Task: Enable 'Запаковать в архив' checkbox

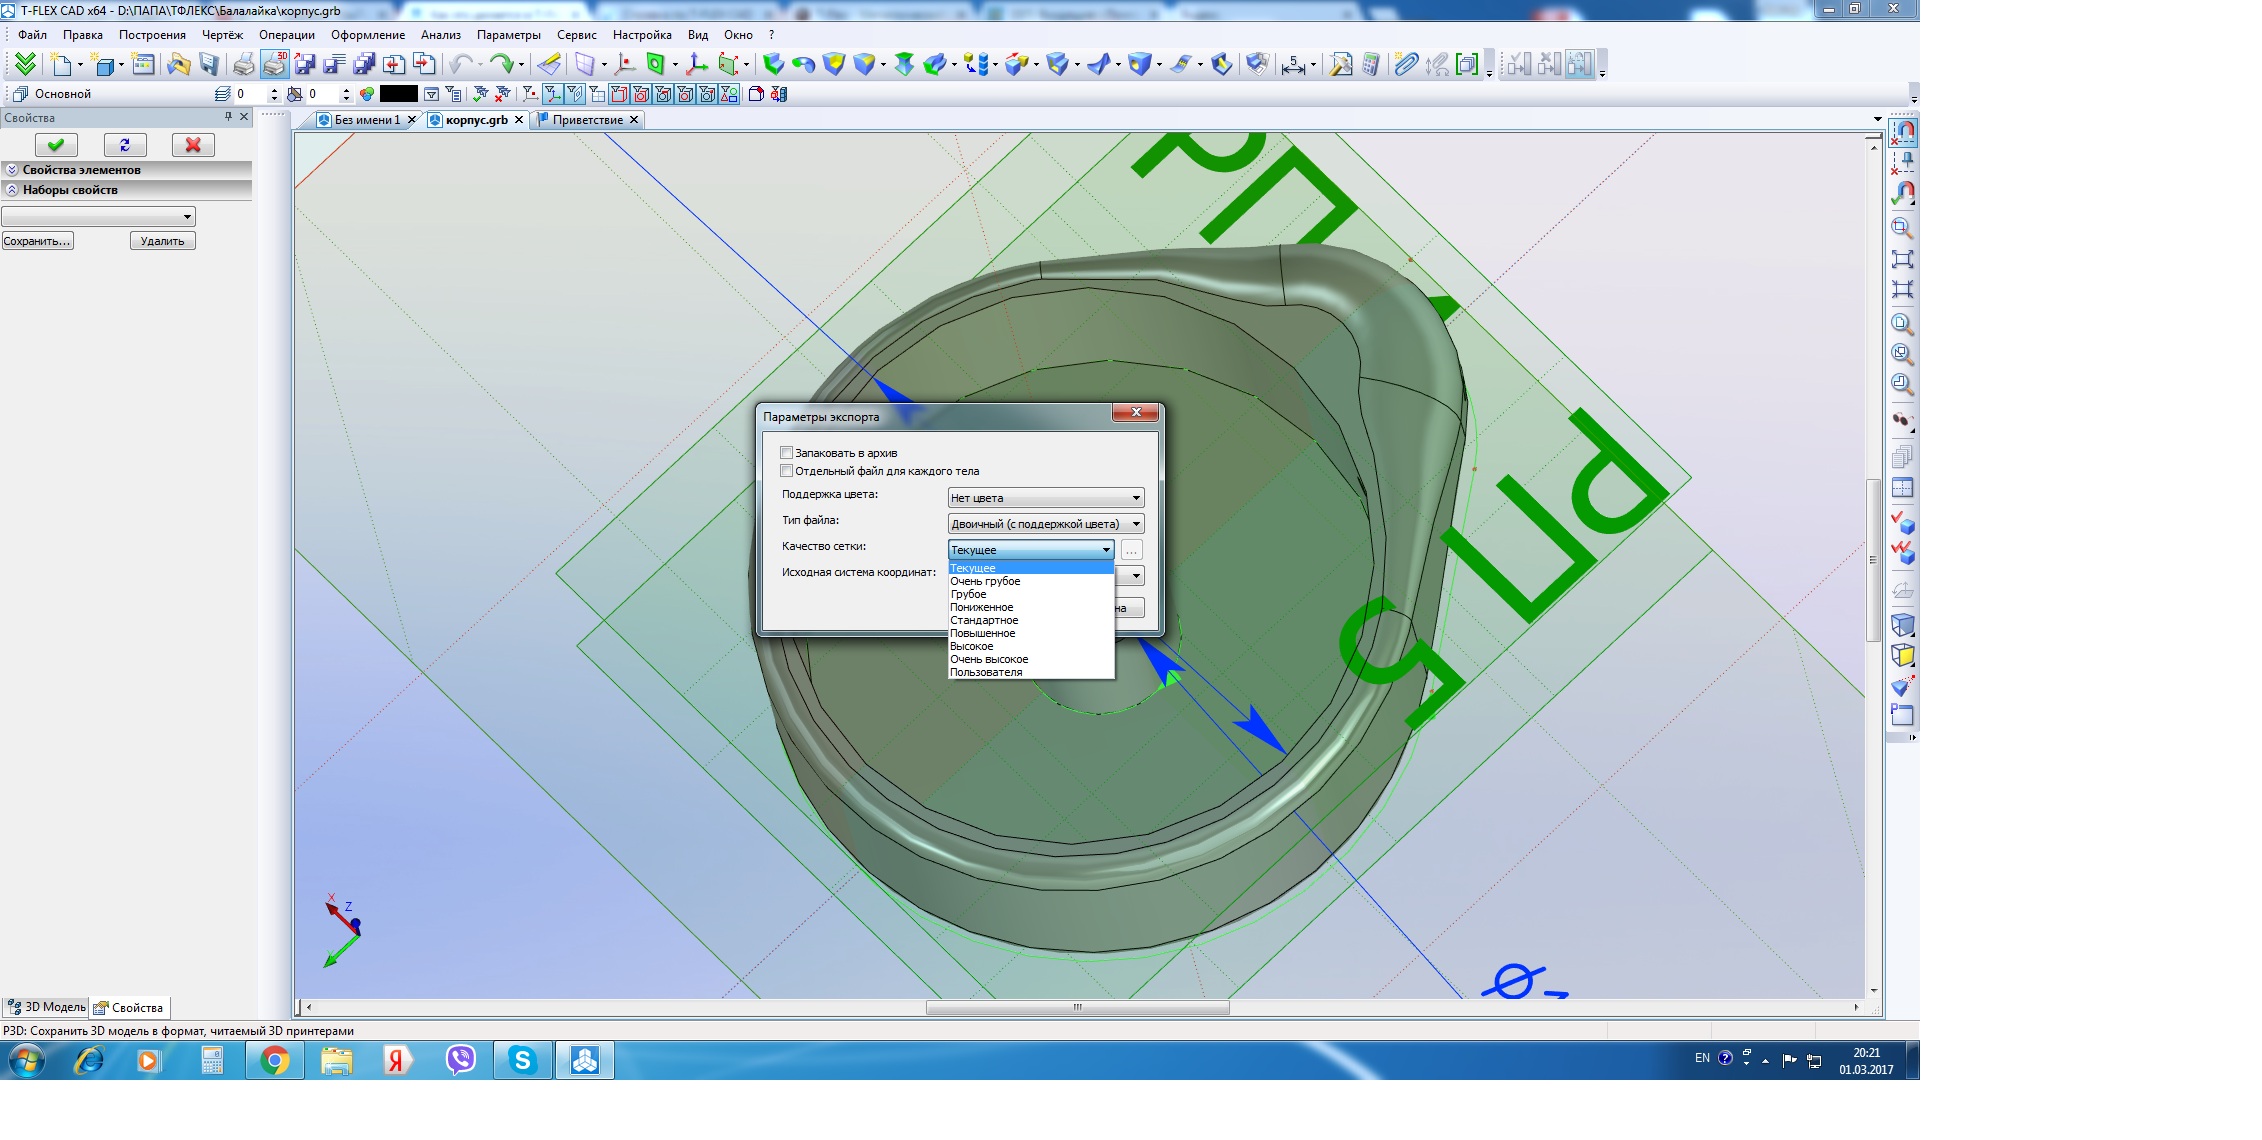Action: pyautogui.click(x=787, y=453)
